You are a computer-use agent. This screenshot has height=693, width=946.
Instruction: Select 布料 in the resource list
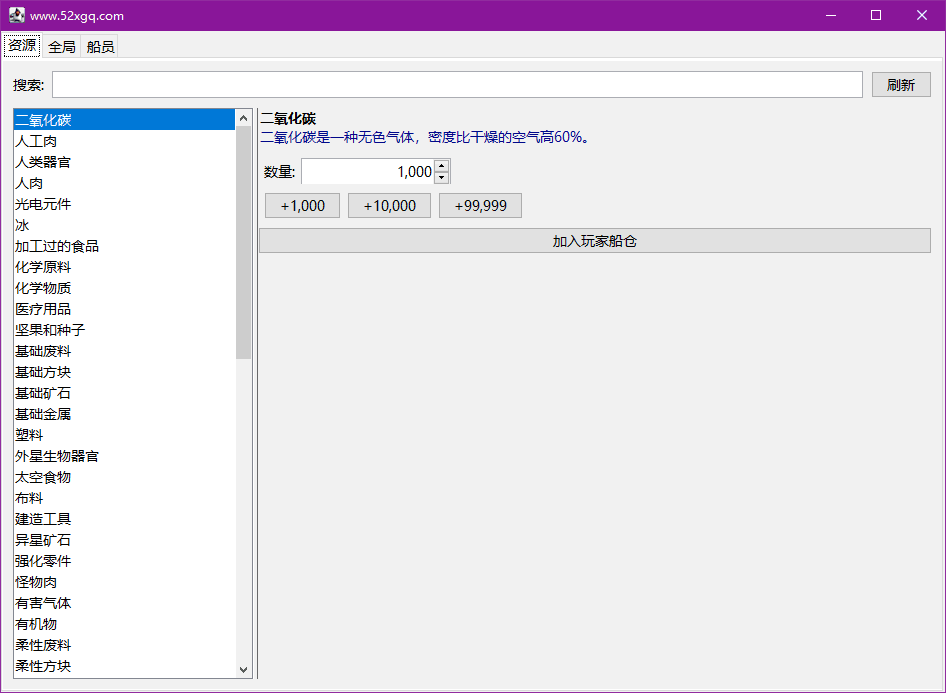tap(124, 498)
